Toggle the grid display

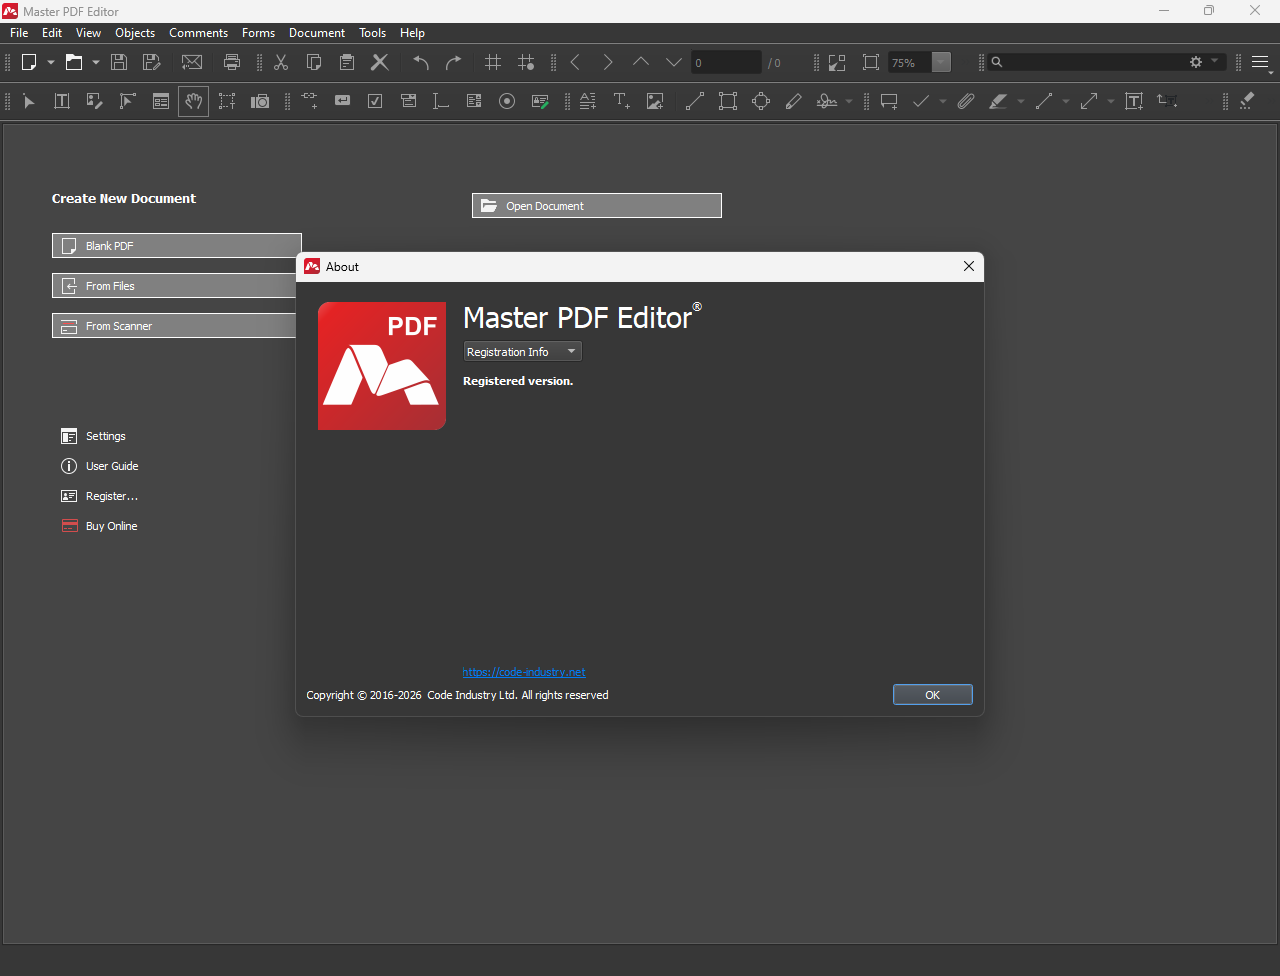493,62
